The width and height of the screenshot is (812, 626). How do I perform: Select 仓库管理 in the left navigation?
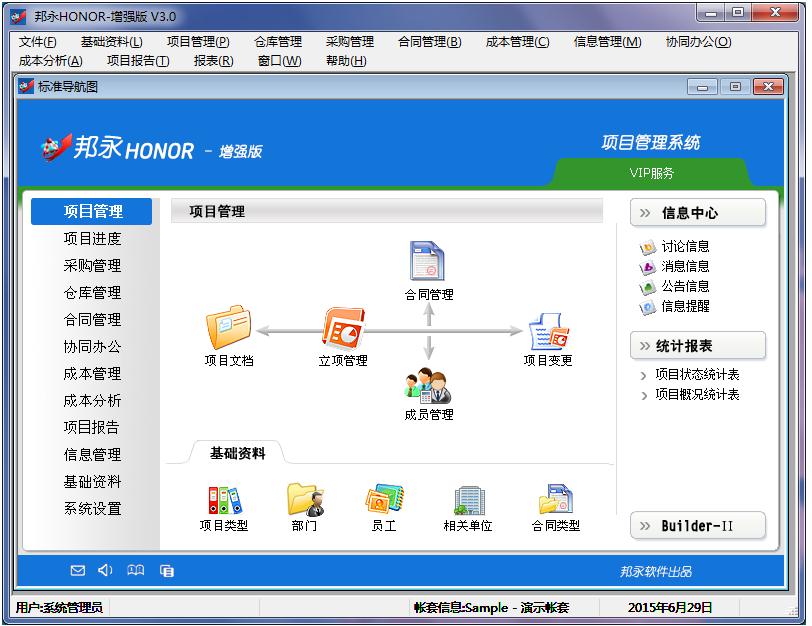point(92,293)
